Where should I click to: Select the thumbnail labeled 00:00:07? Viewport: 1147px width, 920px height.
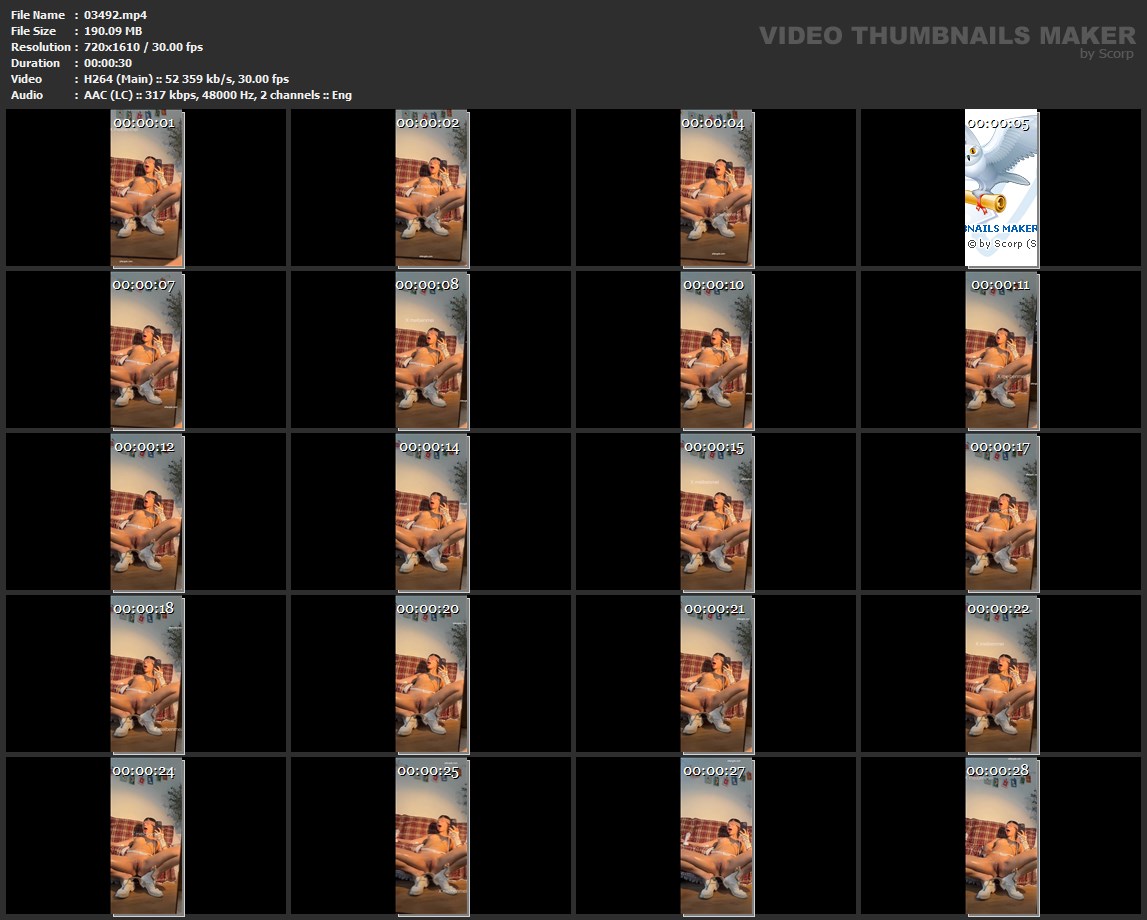coord(146,352)
